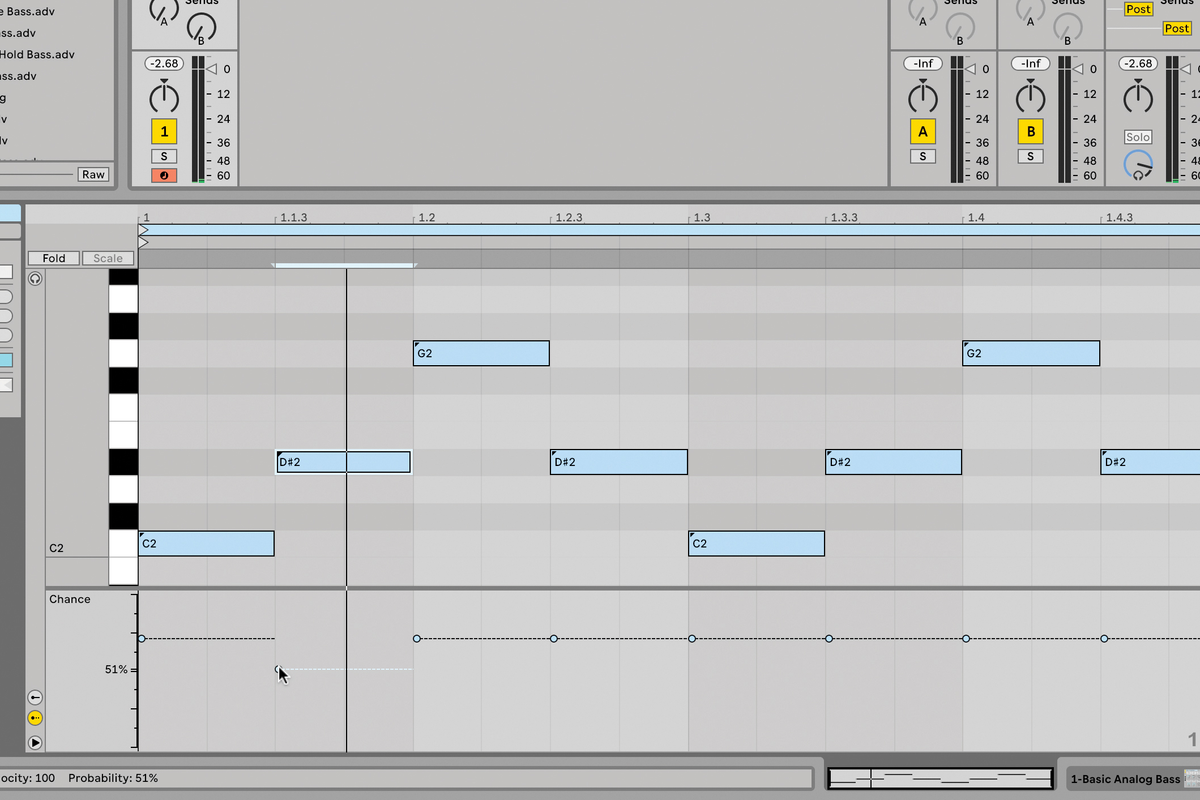Click the velocity lane circle icon above it

(x=34, y=696)
